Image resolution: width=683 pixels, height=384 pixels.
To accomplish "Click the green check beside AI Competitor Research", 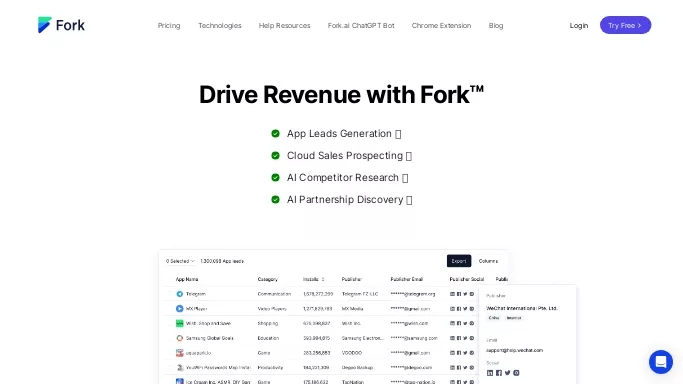I will coord(275,178).
